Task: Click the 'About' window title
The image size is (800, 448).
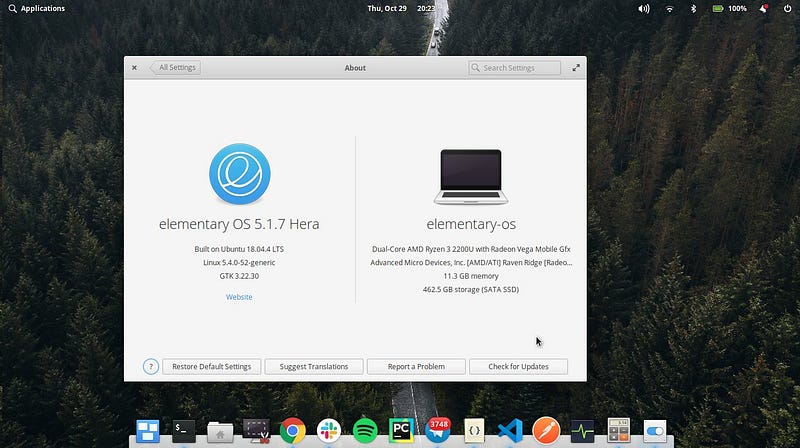Action: [x=355, y=68]
